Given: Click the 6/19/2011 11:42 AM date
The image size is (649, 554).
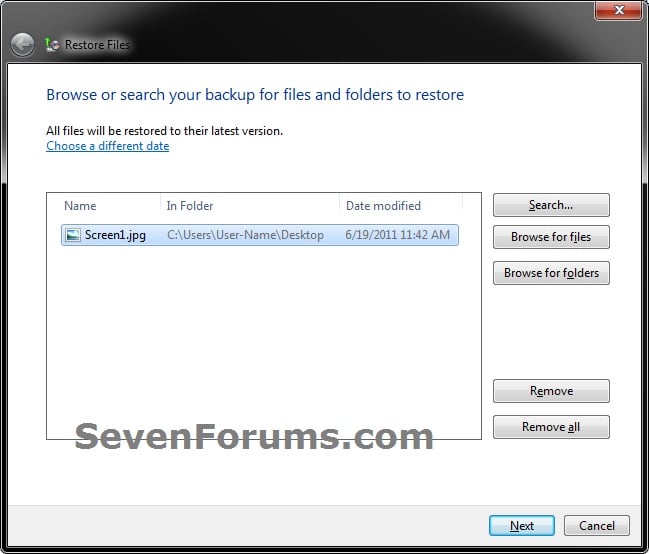Looking at the screenshot, I should pos(397,235).
